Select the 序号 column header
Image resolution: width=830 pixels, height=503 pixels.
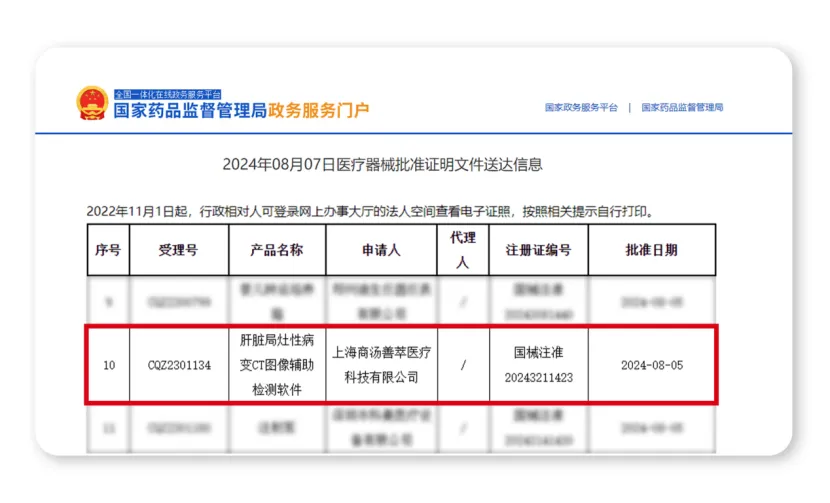pos(107,250)
